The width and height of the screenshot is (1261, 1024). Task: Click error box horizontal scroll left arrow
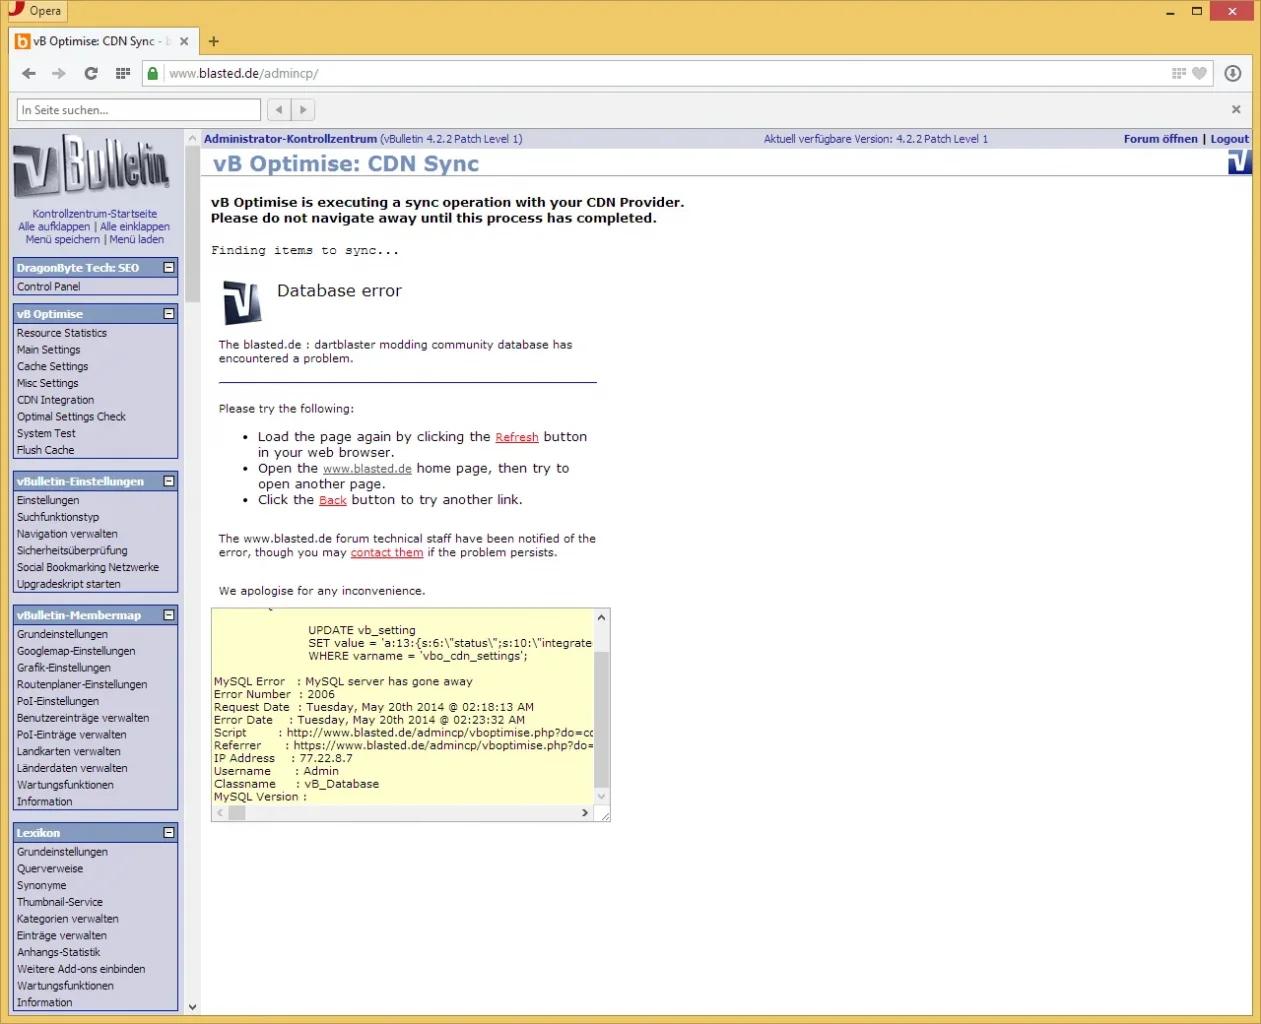pyautogui.click(x=220, y=813)
